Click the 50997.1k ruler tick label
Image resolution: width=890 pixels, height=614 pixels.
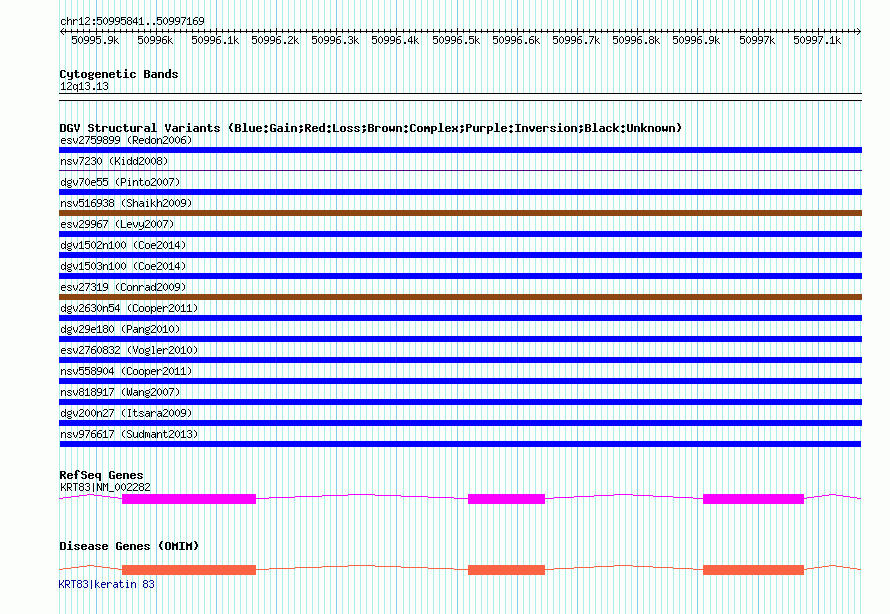tap(817, 40)
